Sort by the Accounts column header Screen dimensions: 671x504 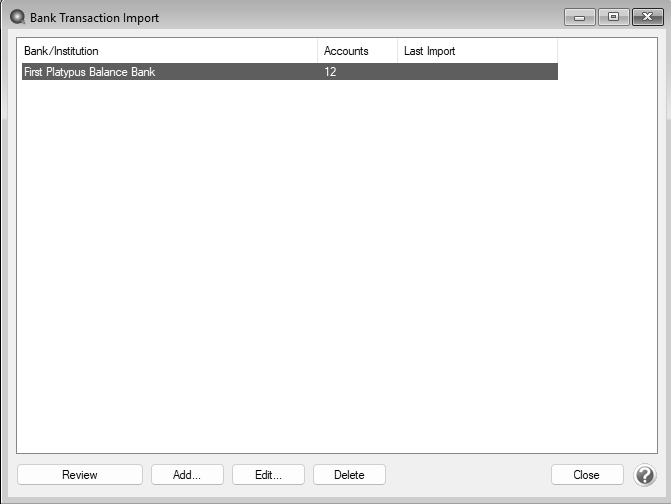(x=357, y=51)
